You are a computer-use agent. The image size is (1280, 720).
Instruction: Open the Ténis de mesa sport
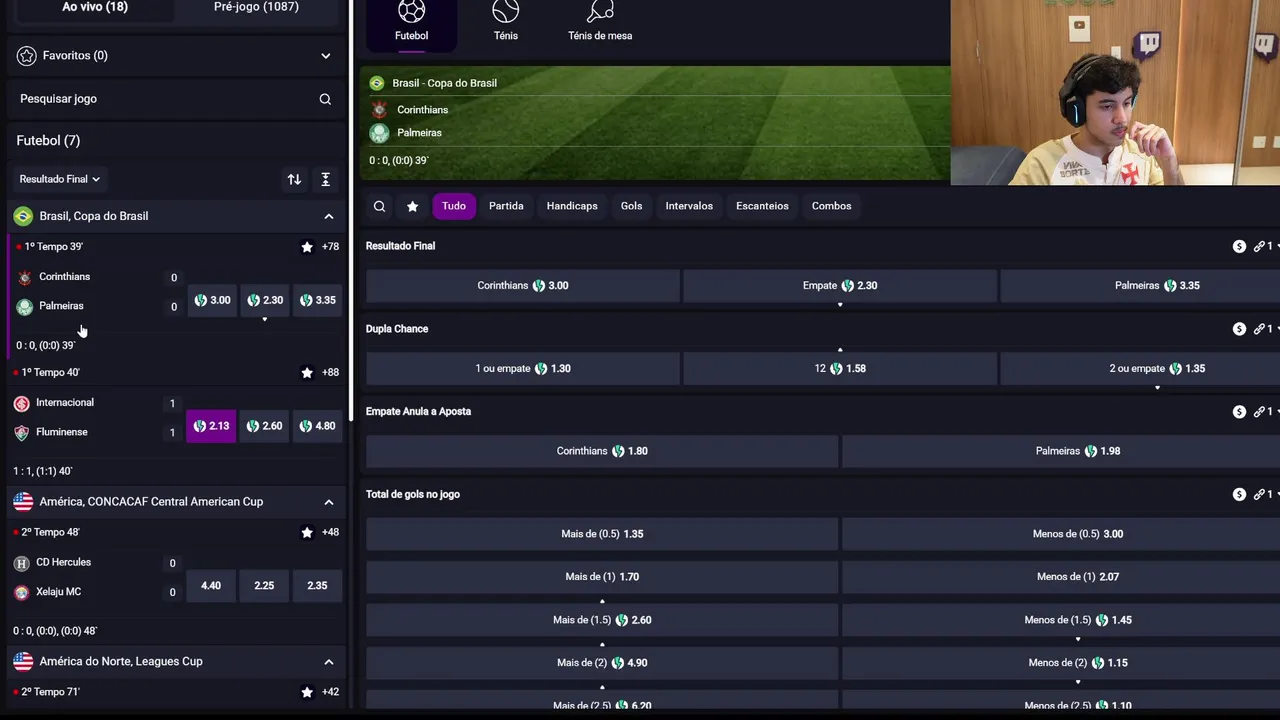pos(600,22)
